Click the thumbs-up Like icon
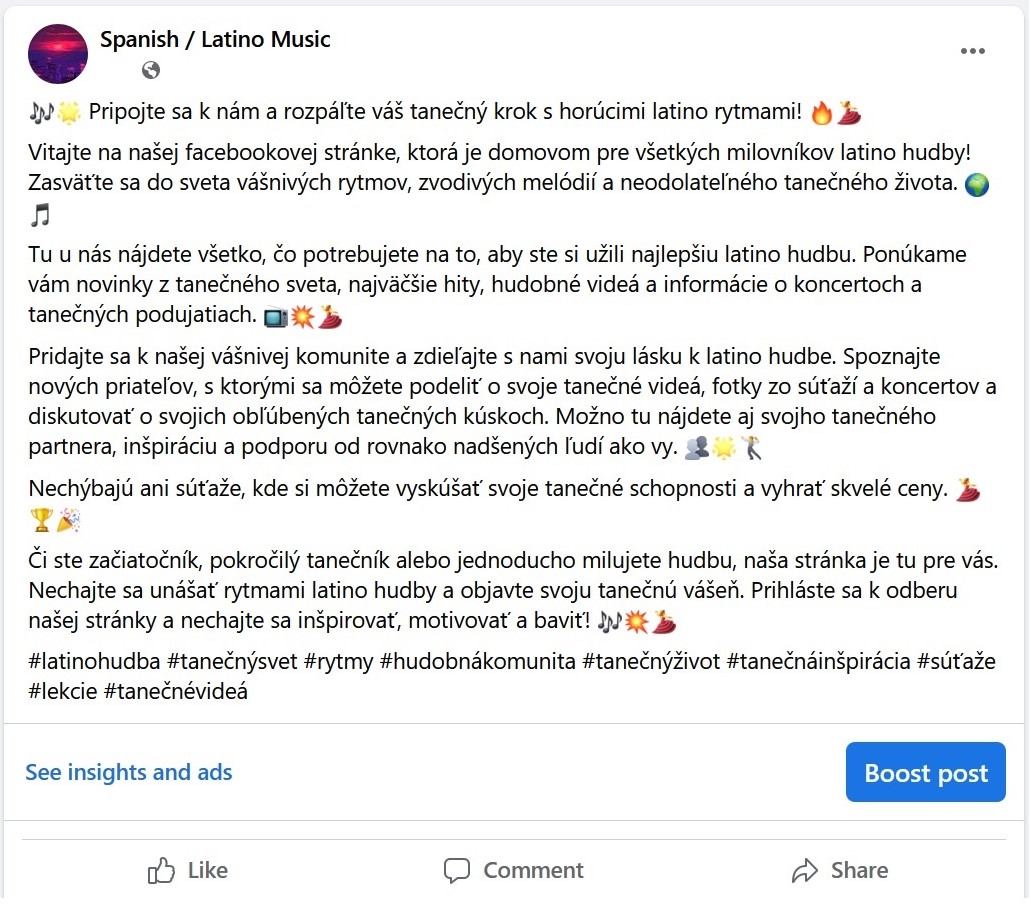This screenshot has height=919, width=1031. click(161, 870)
